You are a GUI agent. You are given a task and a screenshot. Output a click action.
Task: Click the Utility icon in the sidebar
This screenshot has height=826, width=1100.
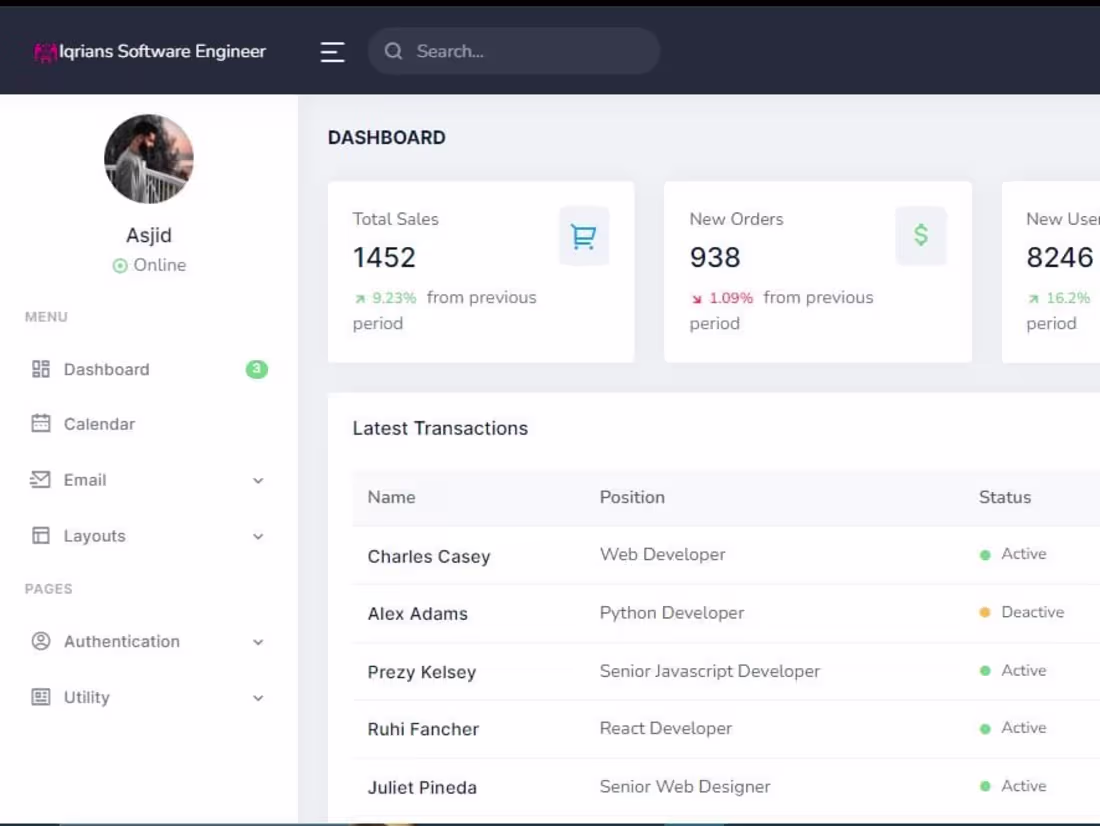[40, 697]
